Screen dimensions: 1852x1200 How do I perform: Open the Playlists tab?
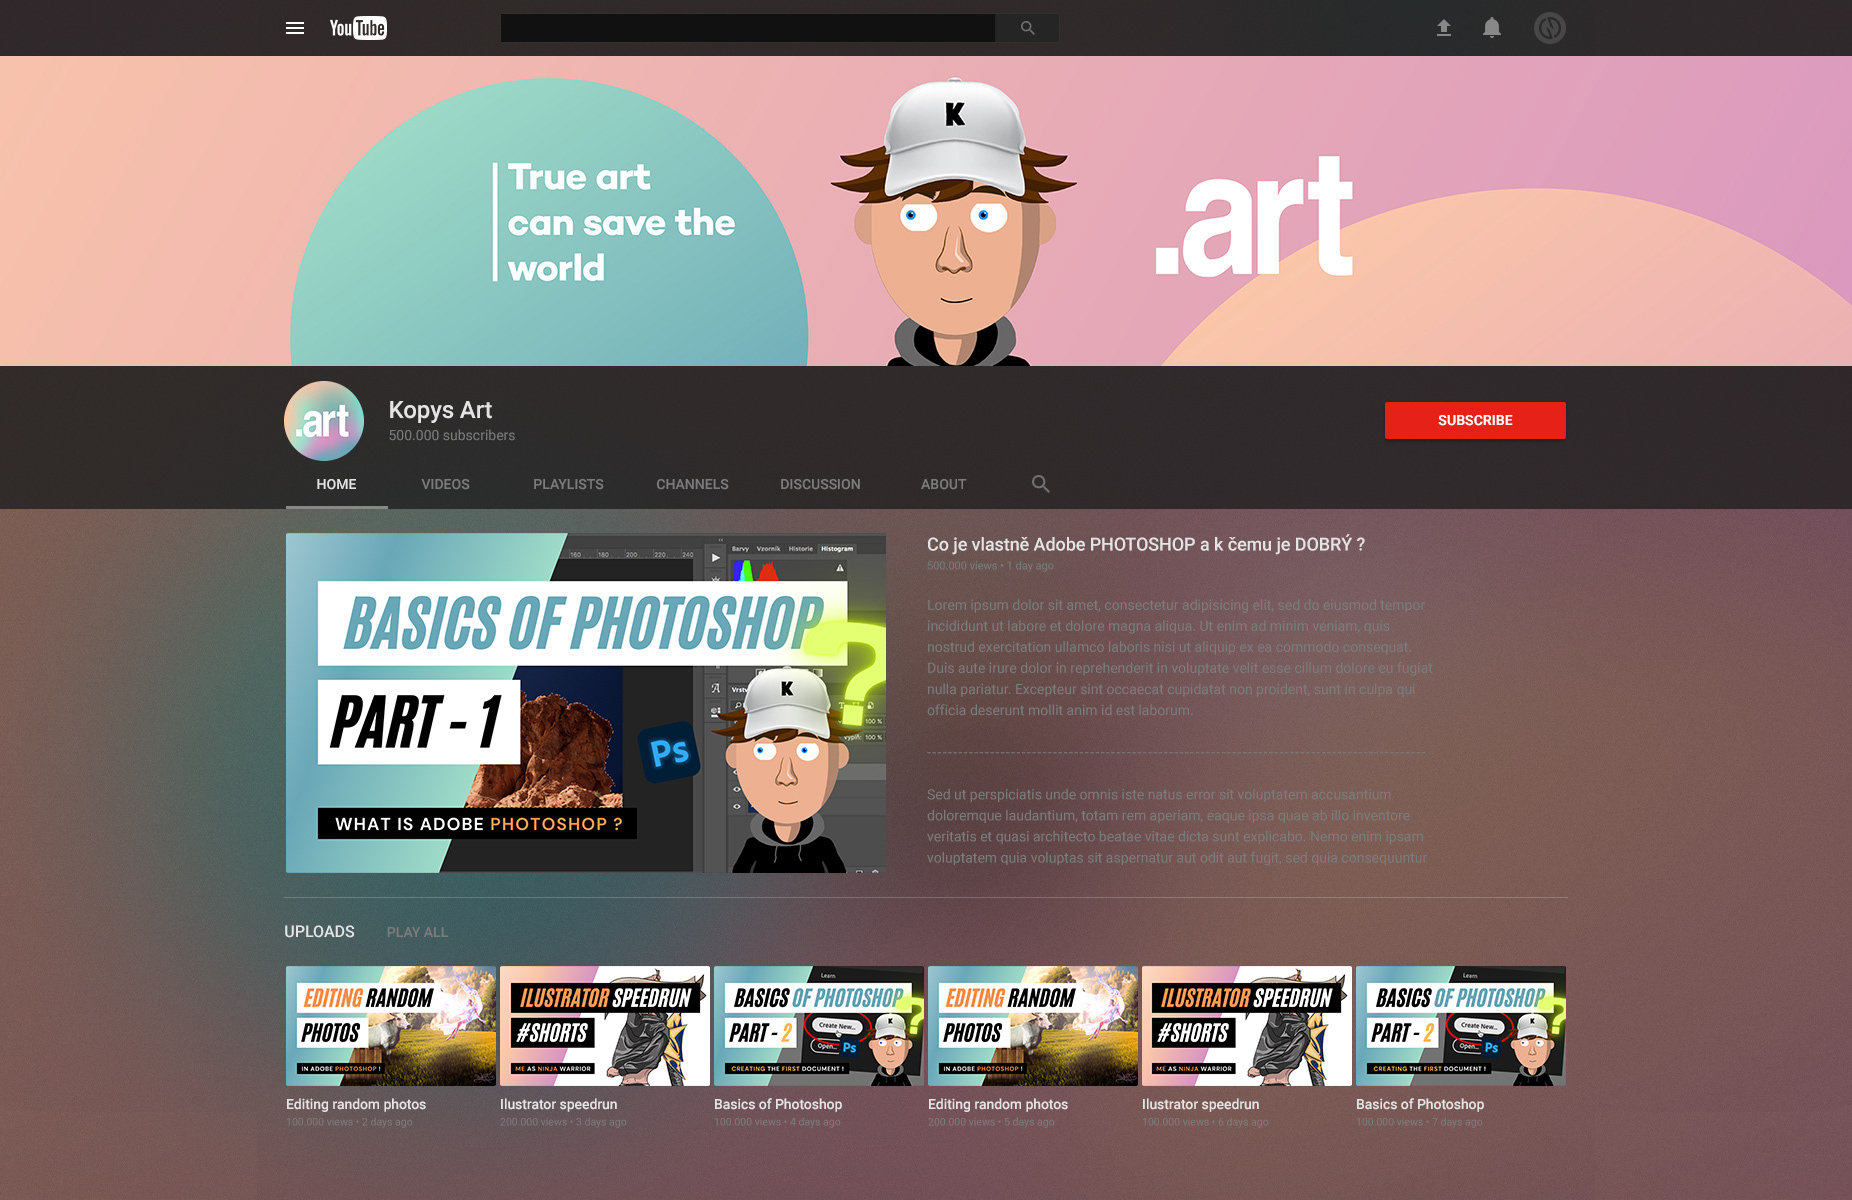568,484
